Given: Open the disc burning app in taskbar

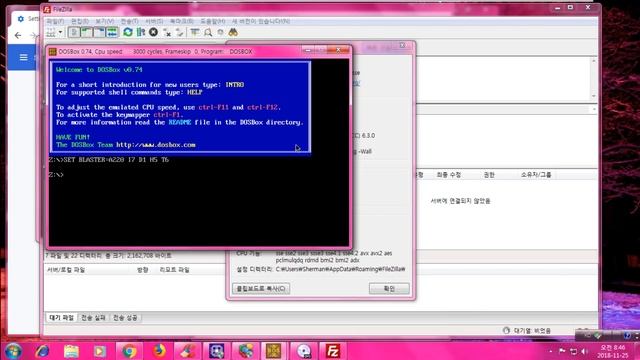Looking at the screenshot, I should (304, 351).
